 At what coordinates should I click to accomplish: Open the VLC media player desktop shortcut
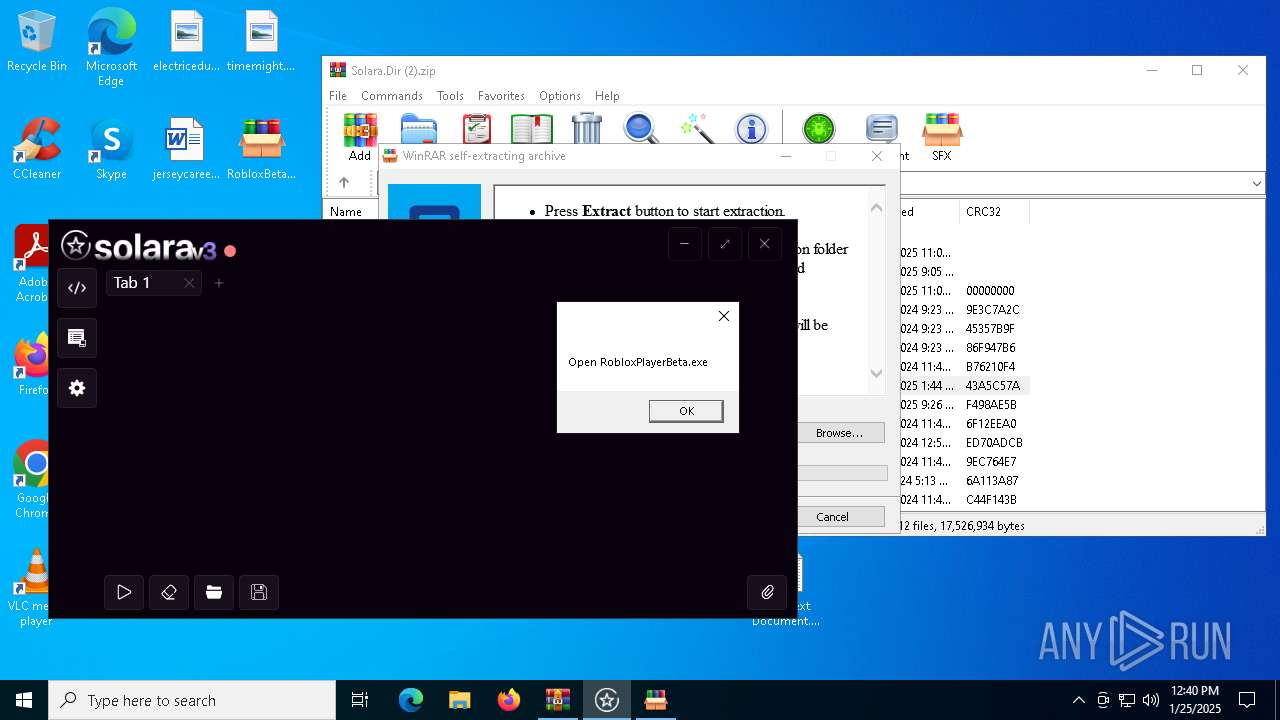(x=35, y=588)
